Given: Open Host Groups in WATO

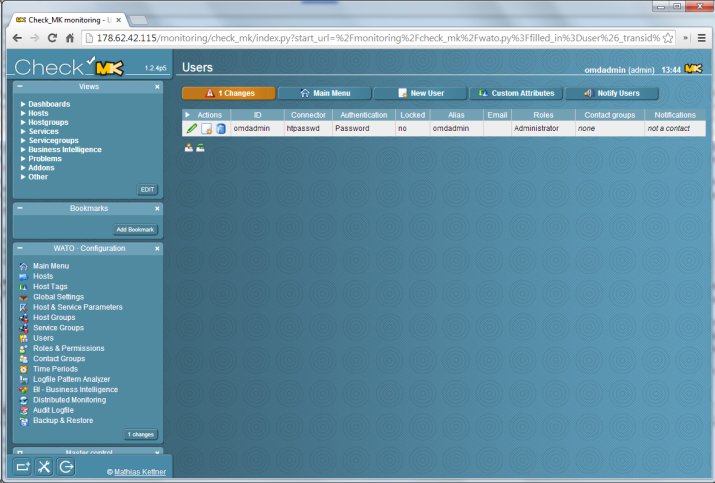Looking at the screenshot, I should [x=54, y=317].
